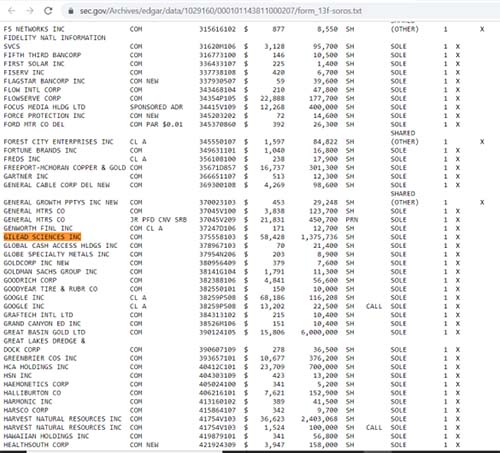Reload the page with the refresh icon
The height and width of the screenshot is (453, 500).
point(48,11)
